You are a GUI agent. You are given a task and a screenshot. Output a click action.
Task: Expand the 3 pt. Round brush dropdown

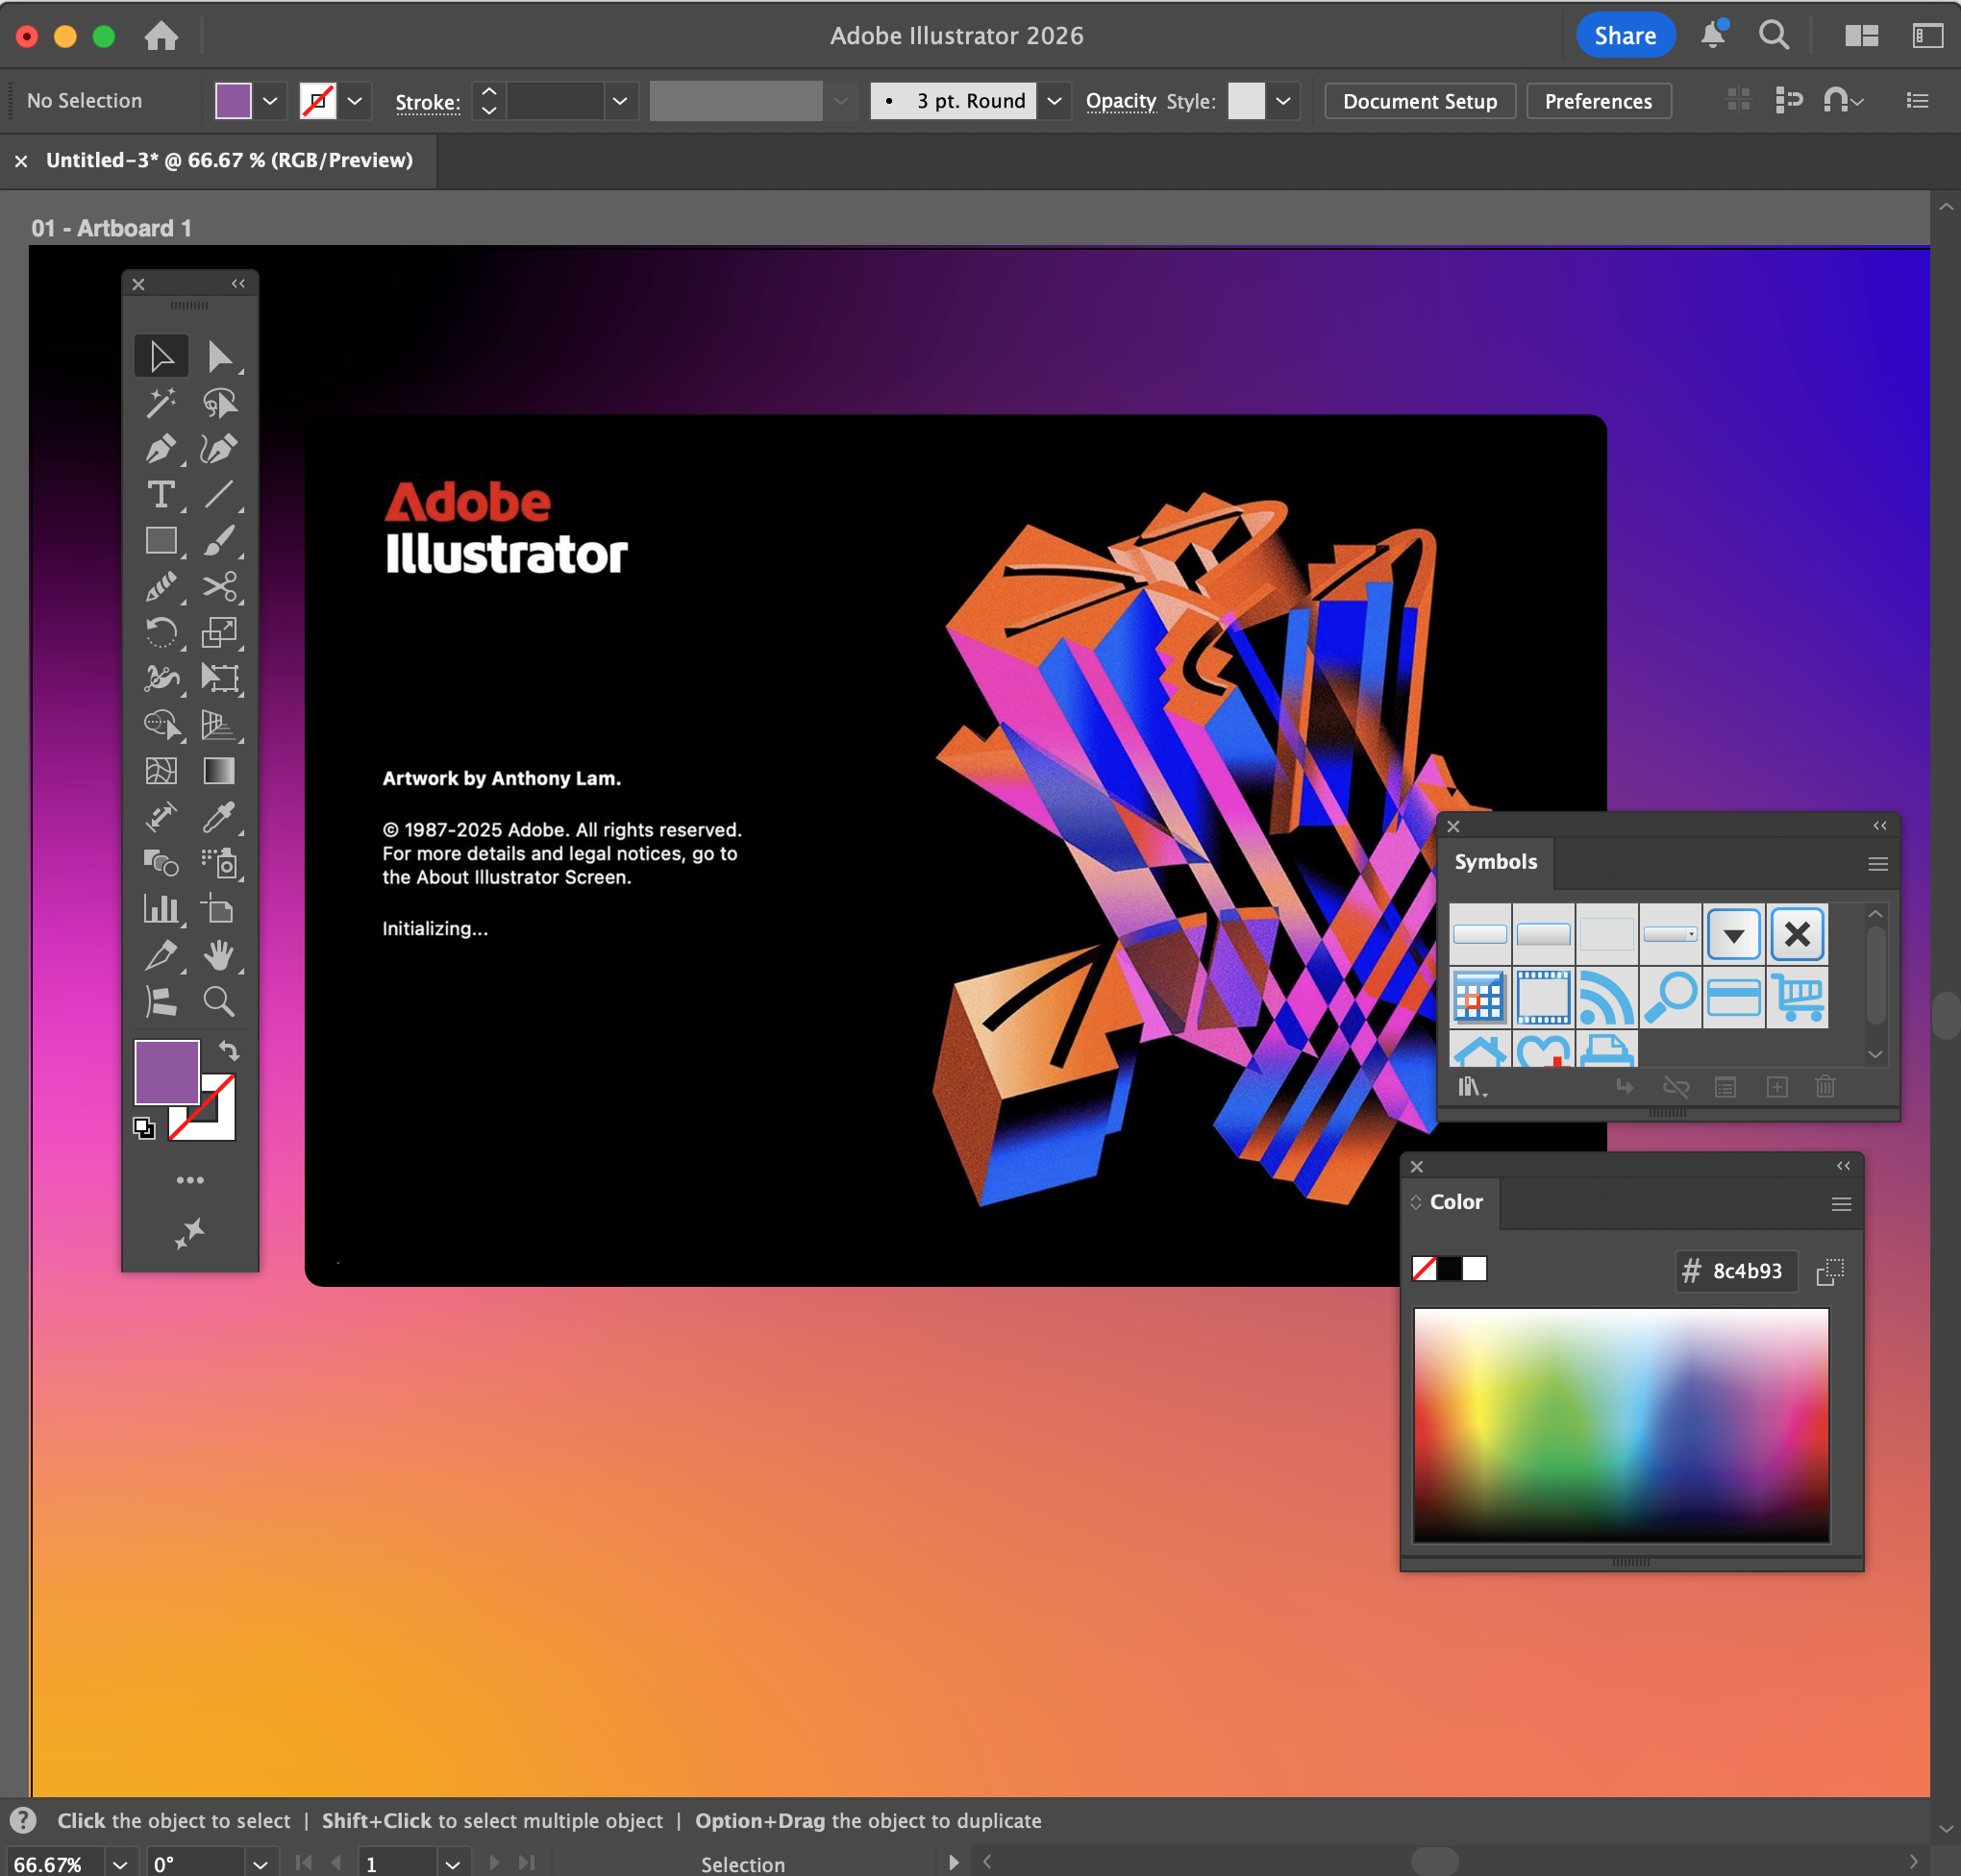pyautogui.click(x=1054, y=101)
